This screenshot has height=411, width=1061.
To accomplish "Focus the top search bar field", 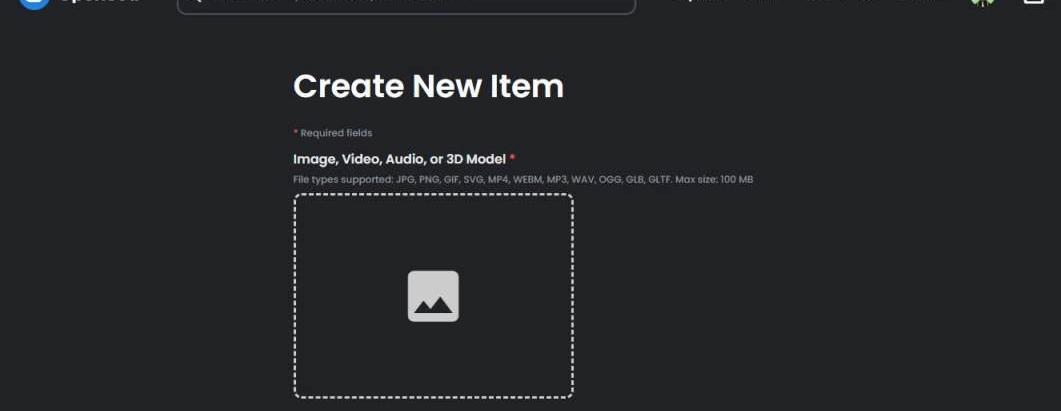I will pos(406,5).
